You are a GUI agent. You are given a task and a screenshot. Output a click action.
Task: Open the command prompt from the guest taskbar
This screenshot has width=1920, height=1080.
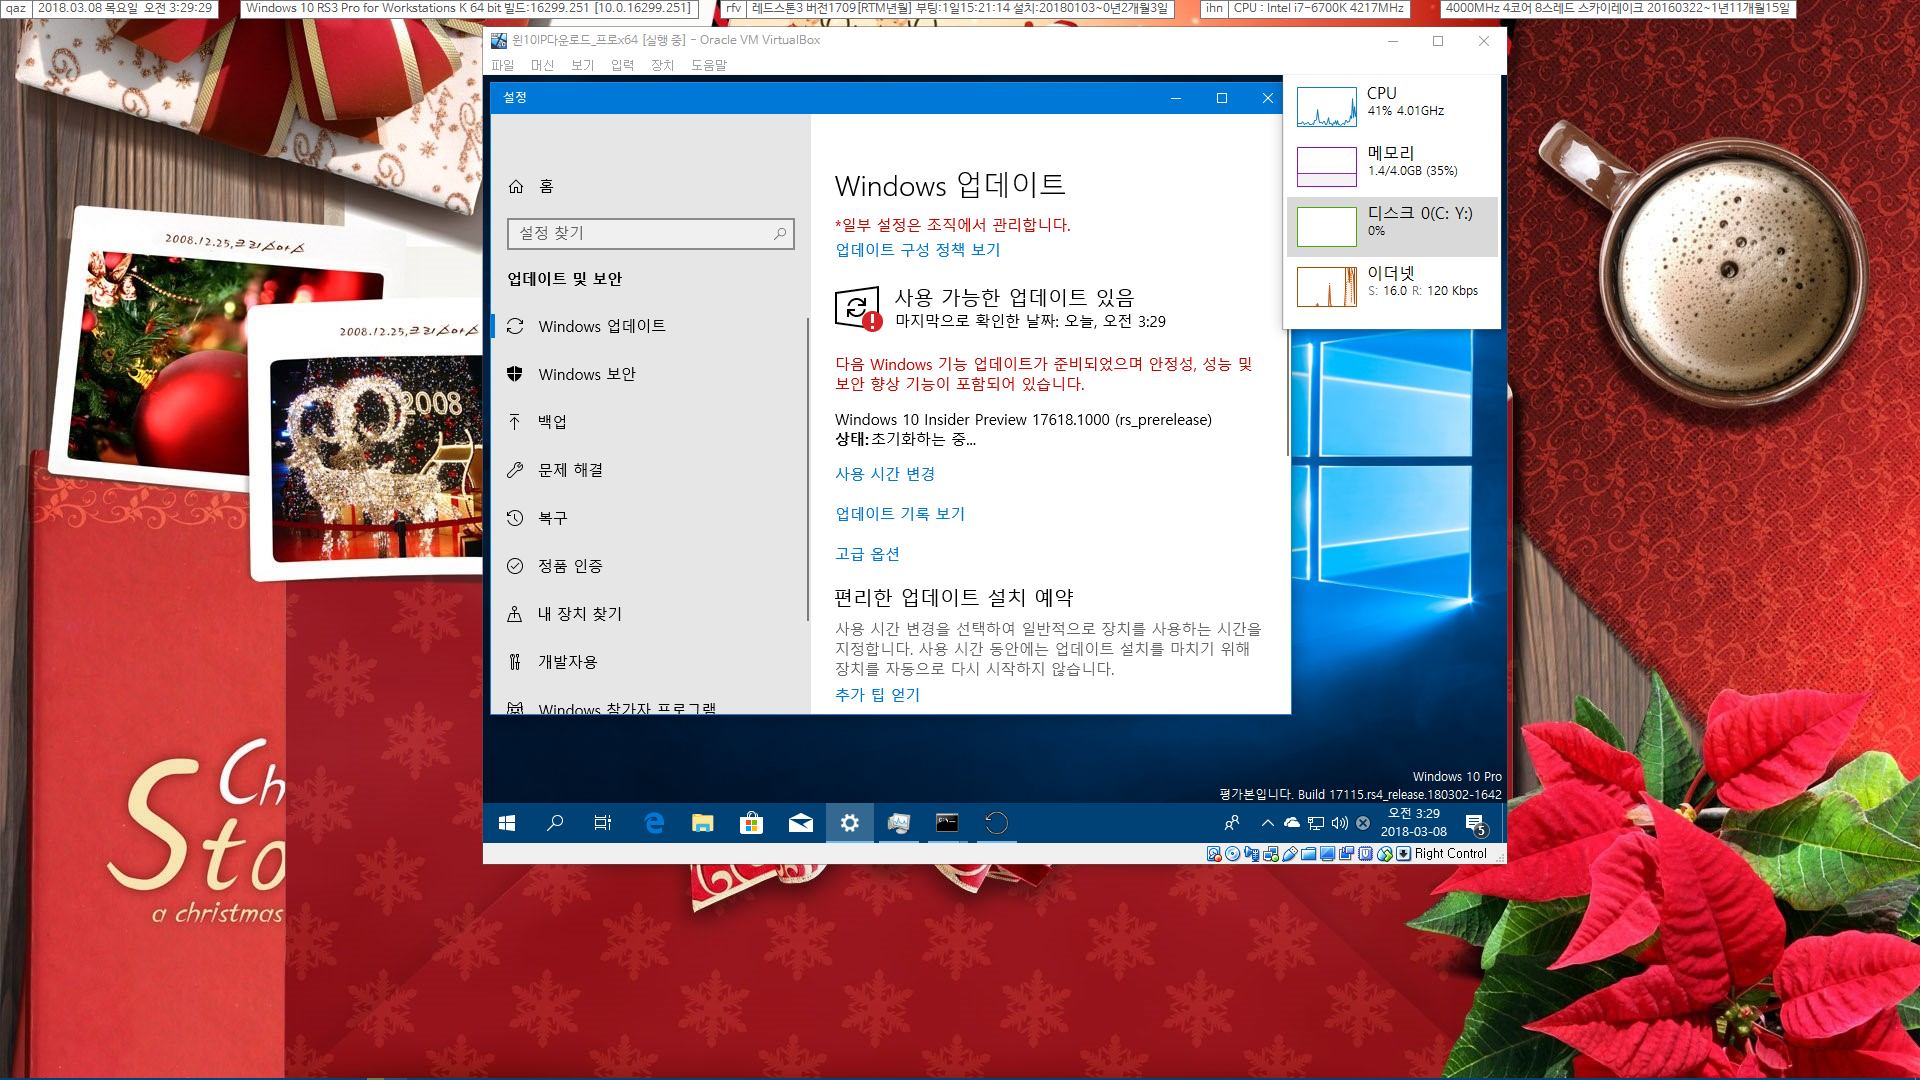coord(947,823)
